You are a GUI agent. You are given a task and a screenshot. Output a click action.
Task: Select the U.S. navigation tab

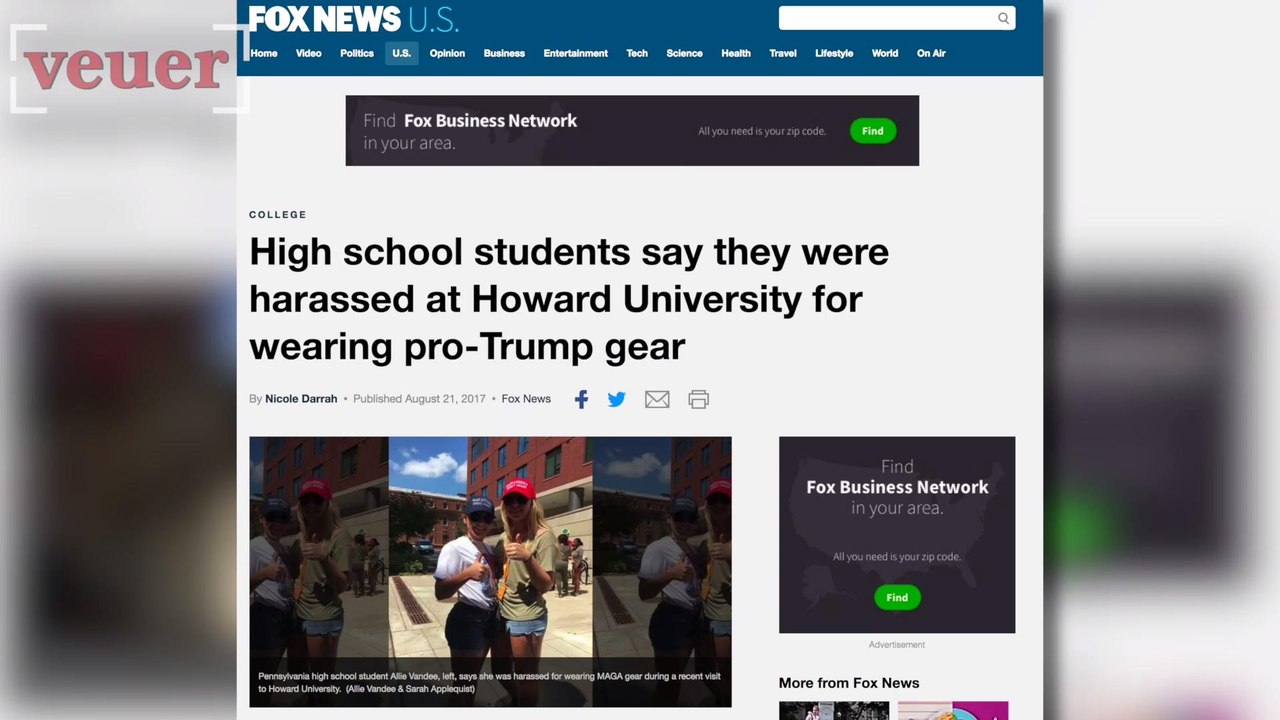pos(401,53)
